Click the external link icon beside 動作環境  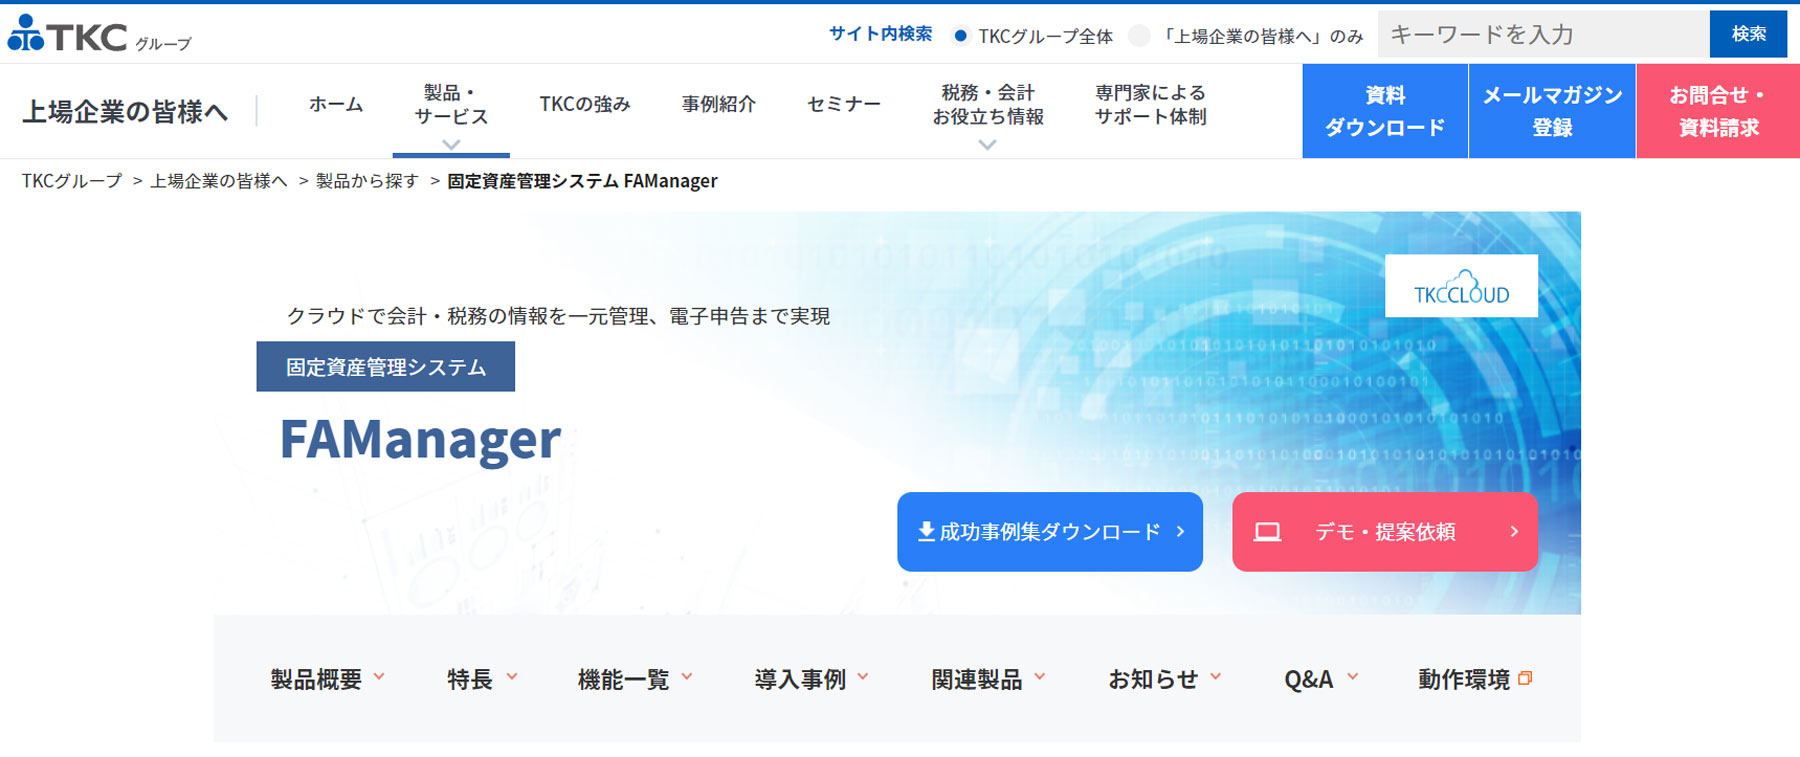[x=1525, y=678]
